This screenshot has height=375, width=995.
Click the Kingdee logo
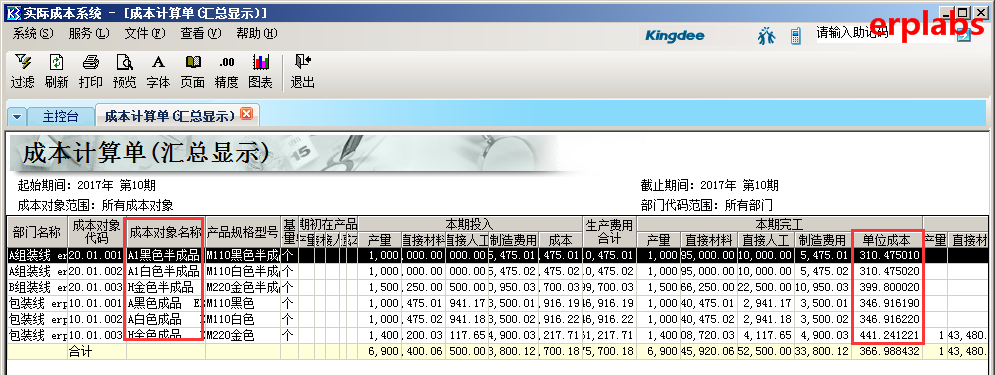pos(675,36)
